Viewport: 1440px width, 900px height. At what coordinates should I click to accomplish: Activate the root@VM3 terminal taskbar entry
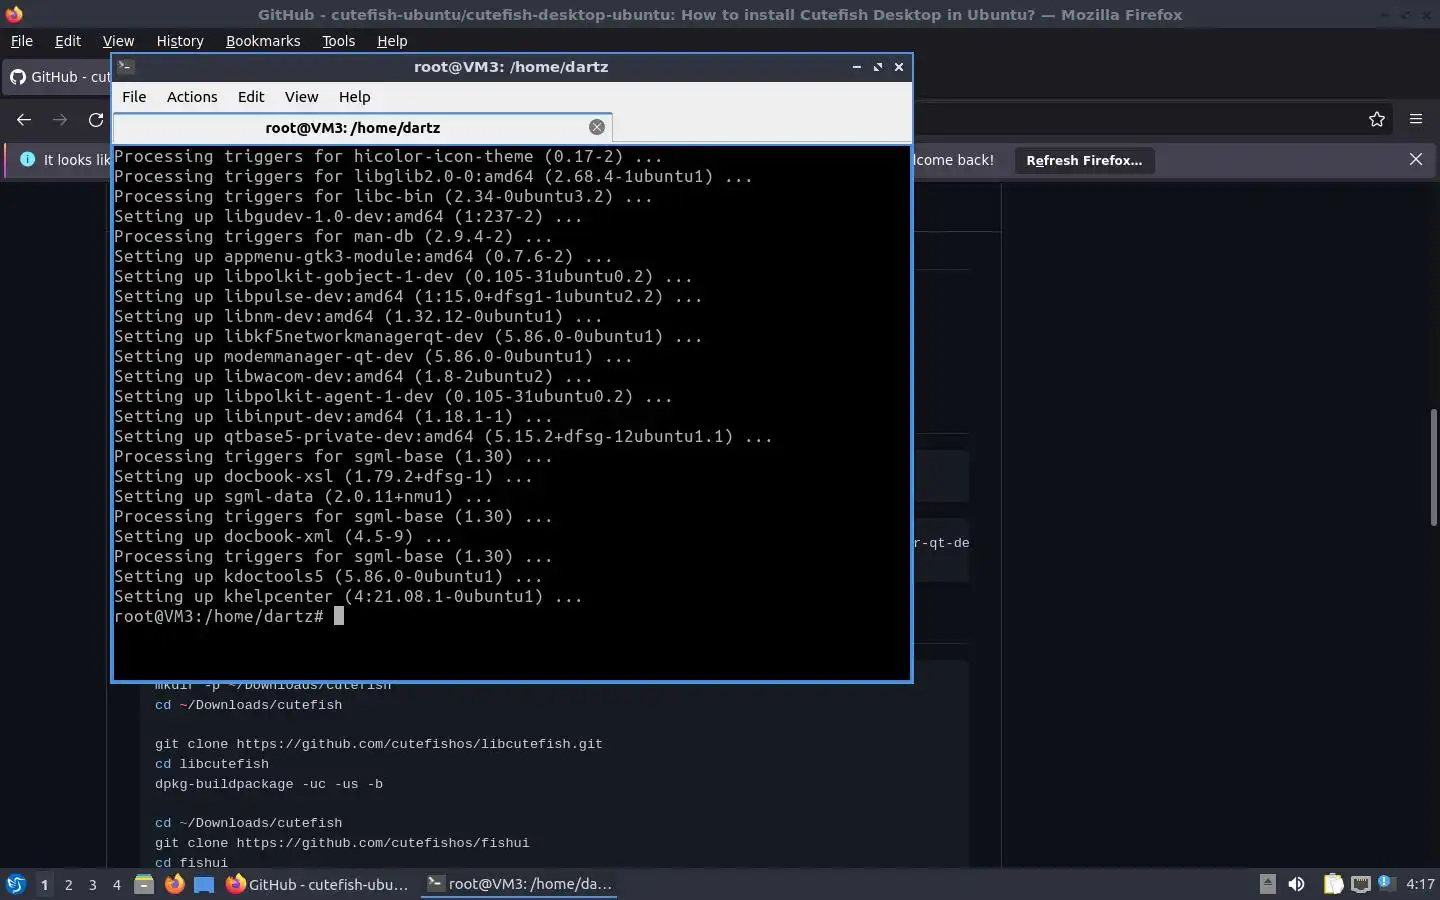[x=519, y=884]
